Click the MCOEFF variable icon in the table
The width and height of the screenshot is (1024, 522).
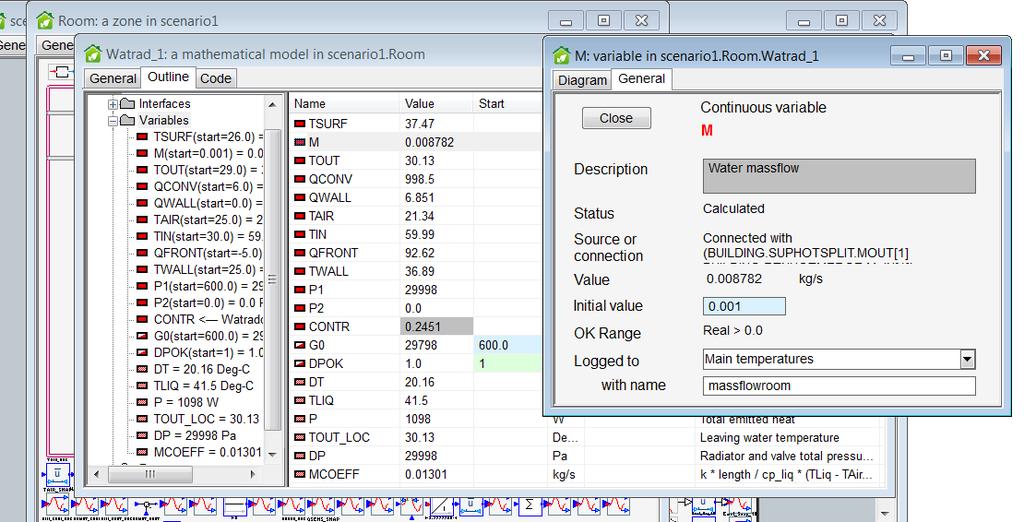coord(300,474)
